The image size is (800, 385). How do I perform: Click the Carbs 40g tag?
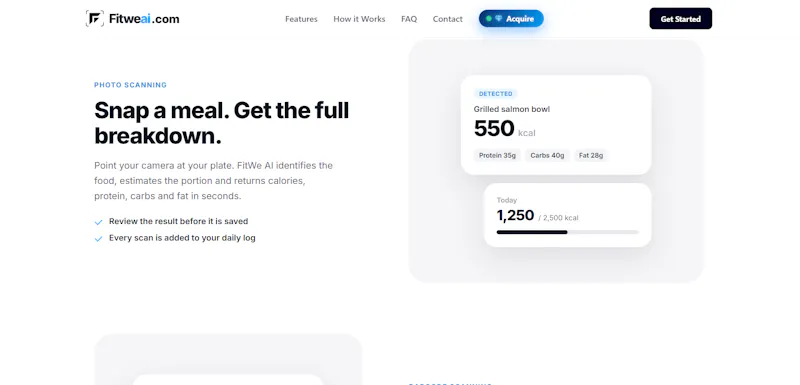[547, 156]
